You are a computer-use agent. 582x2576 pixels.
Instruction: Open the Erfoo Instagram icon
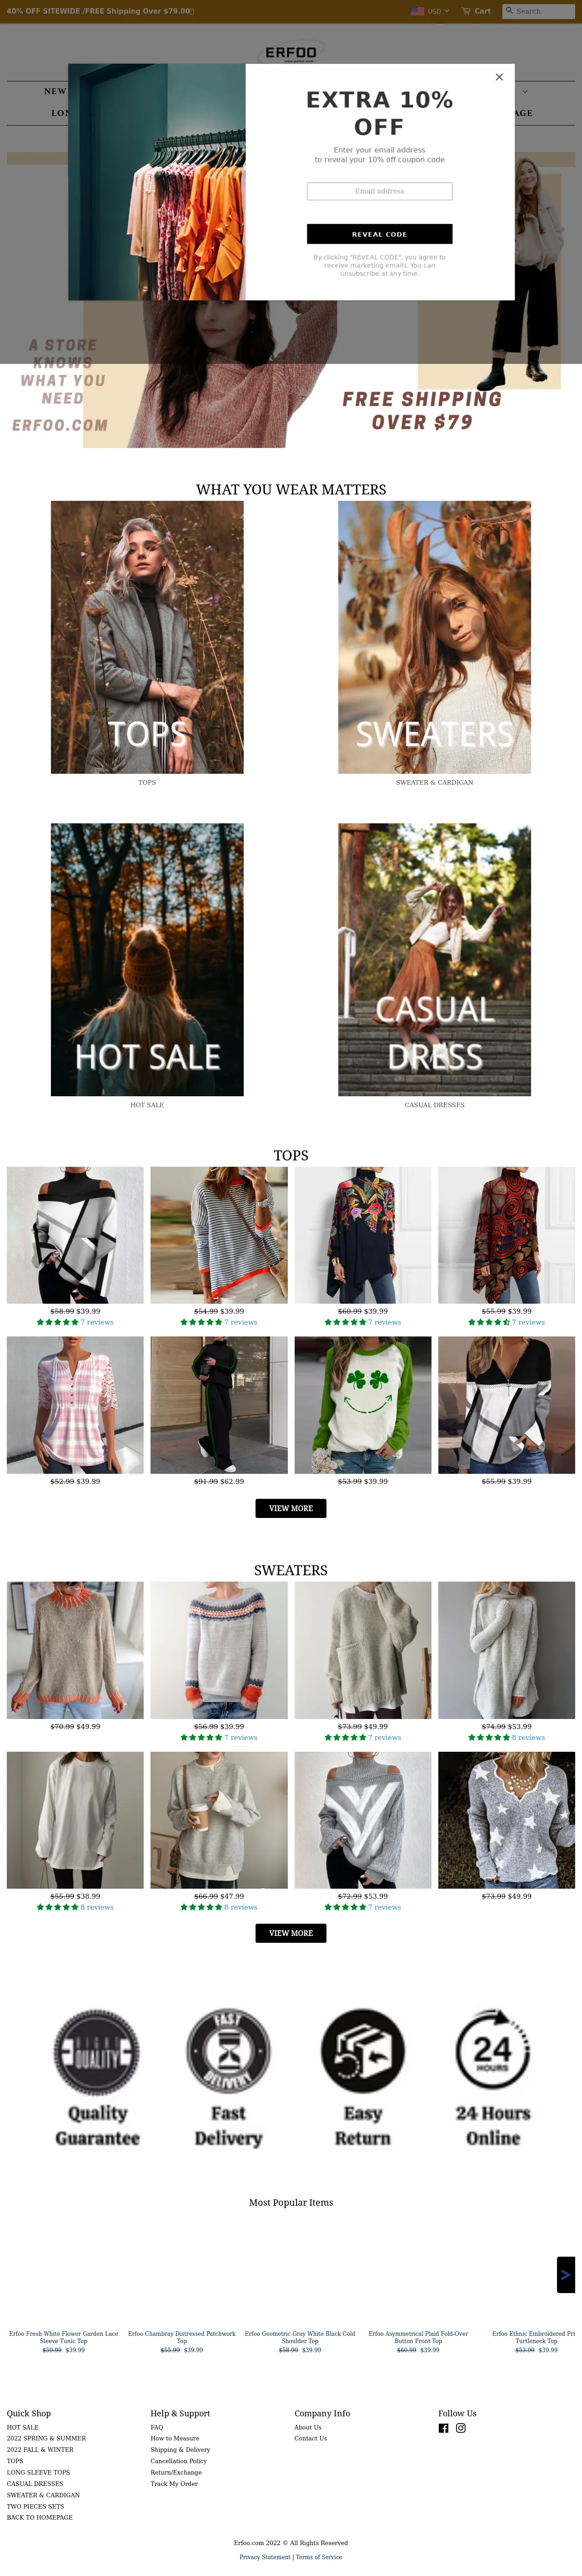[x=461, y=2428]
